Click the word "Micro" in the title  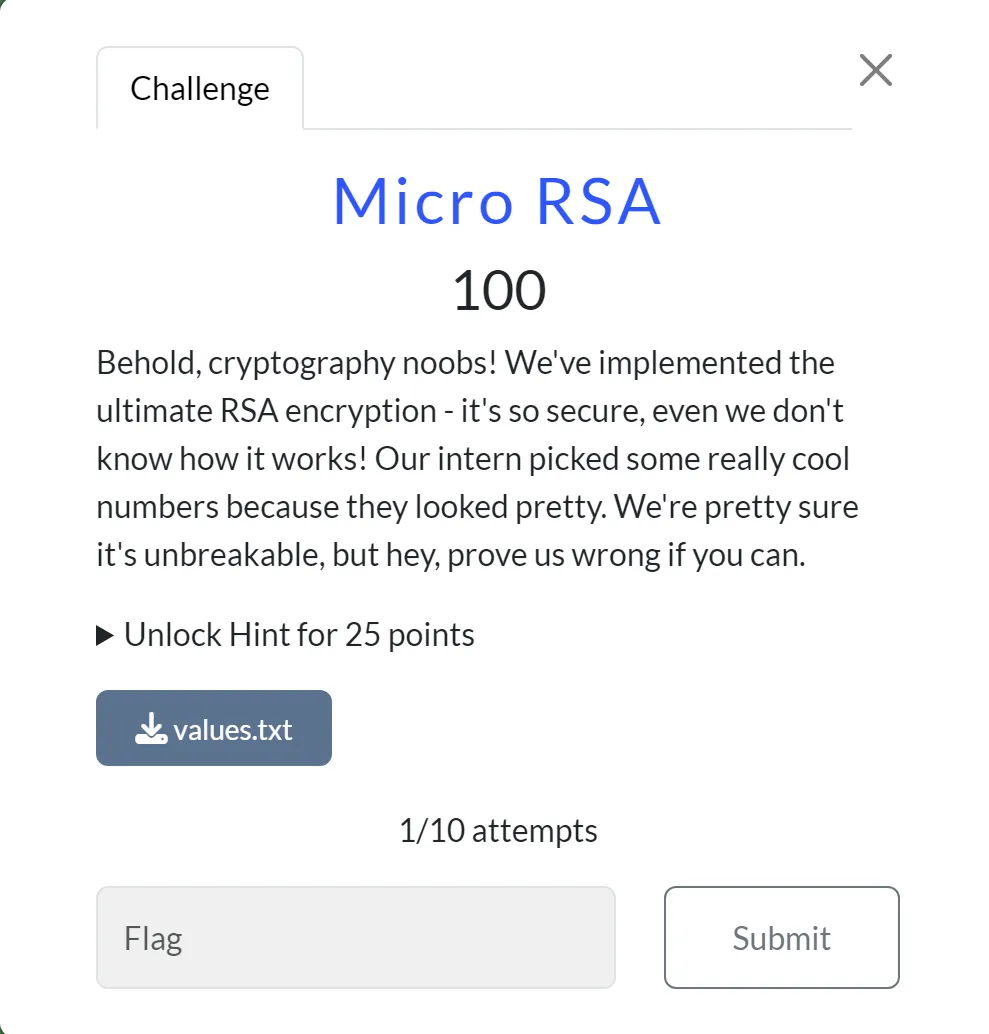point(423,201)
